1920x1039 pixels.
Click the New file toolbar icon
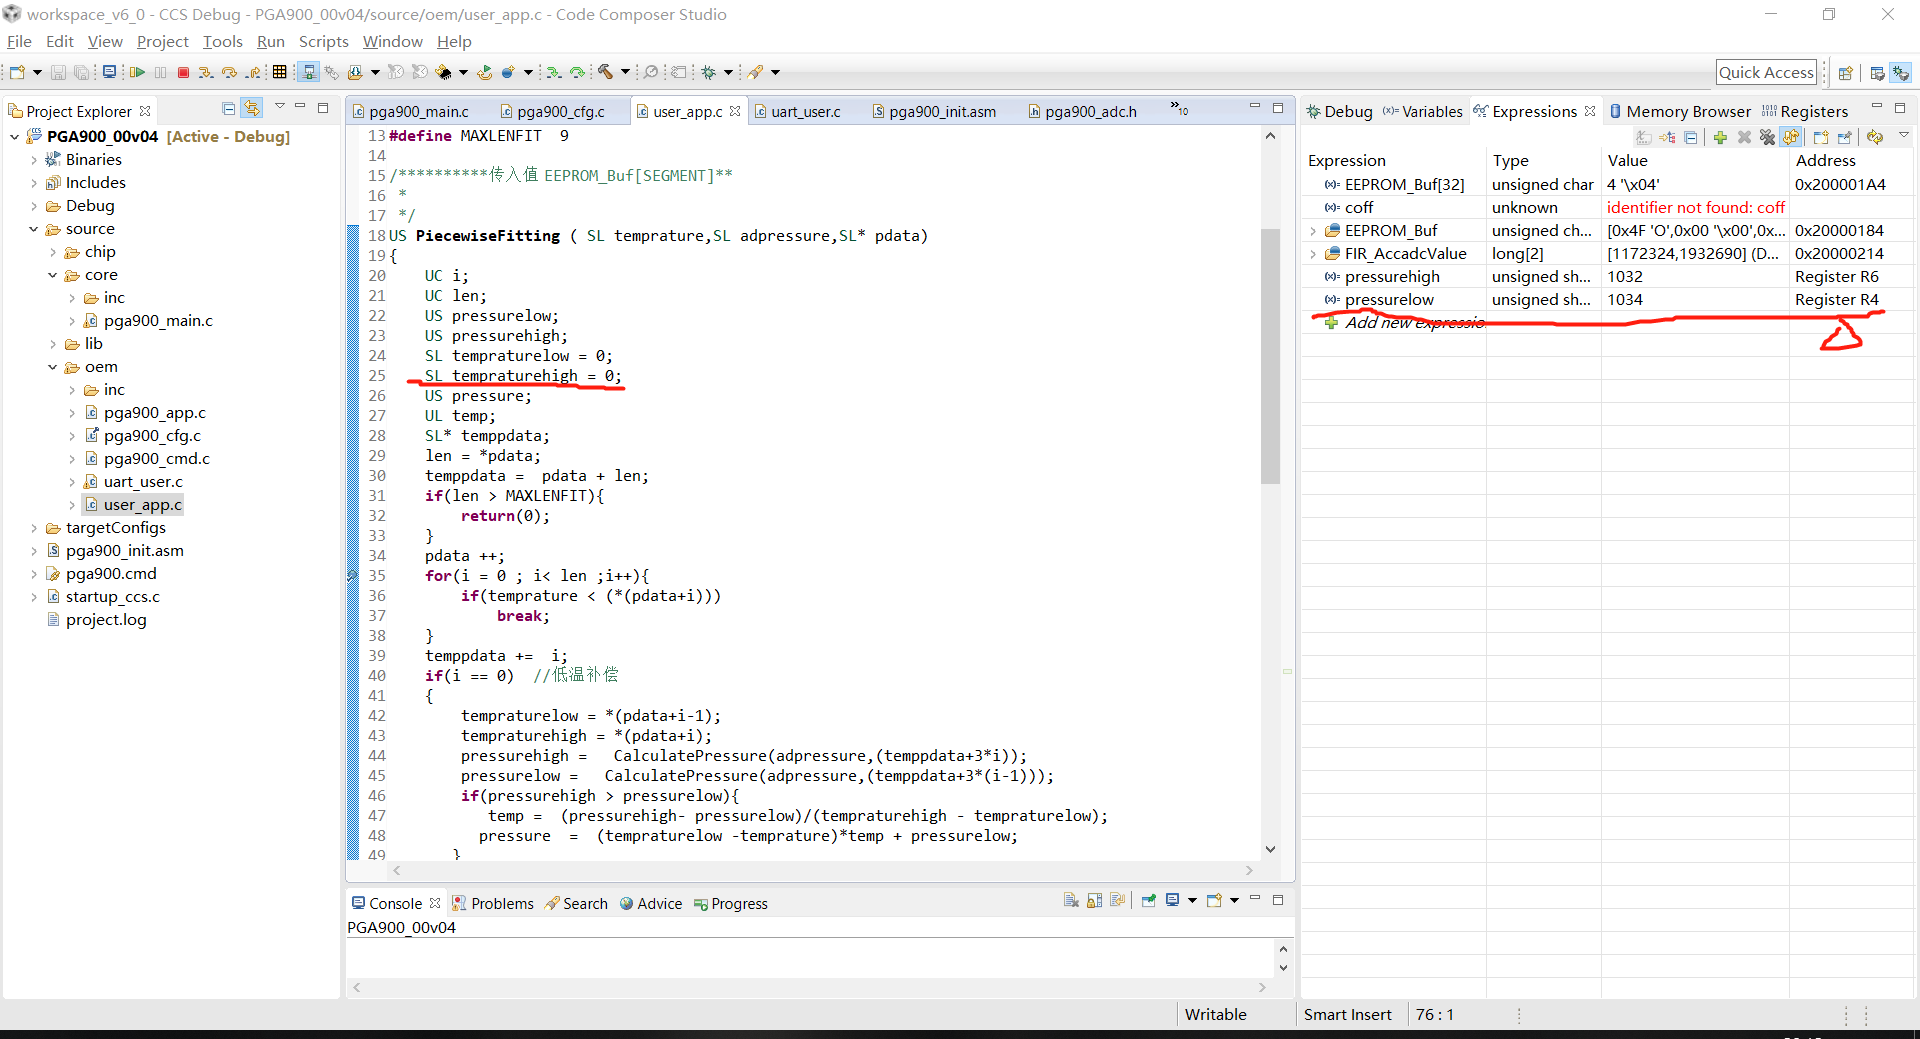coord(18,72)
